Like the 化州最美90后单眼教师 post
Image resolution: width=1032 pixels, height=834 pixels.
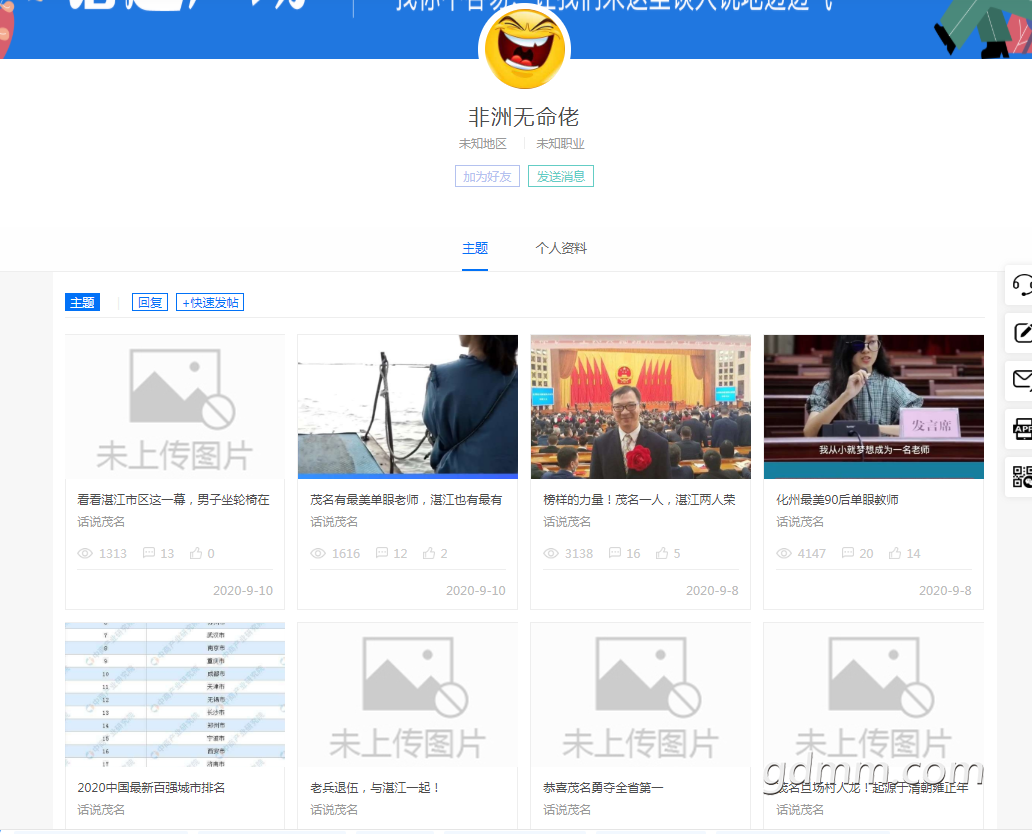tap(895, 553)
